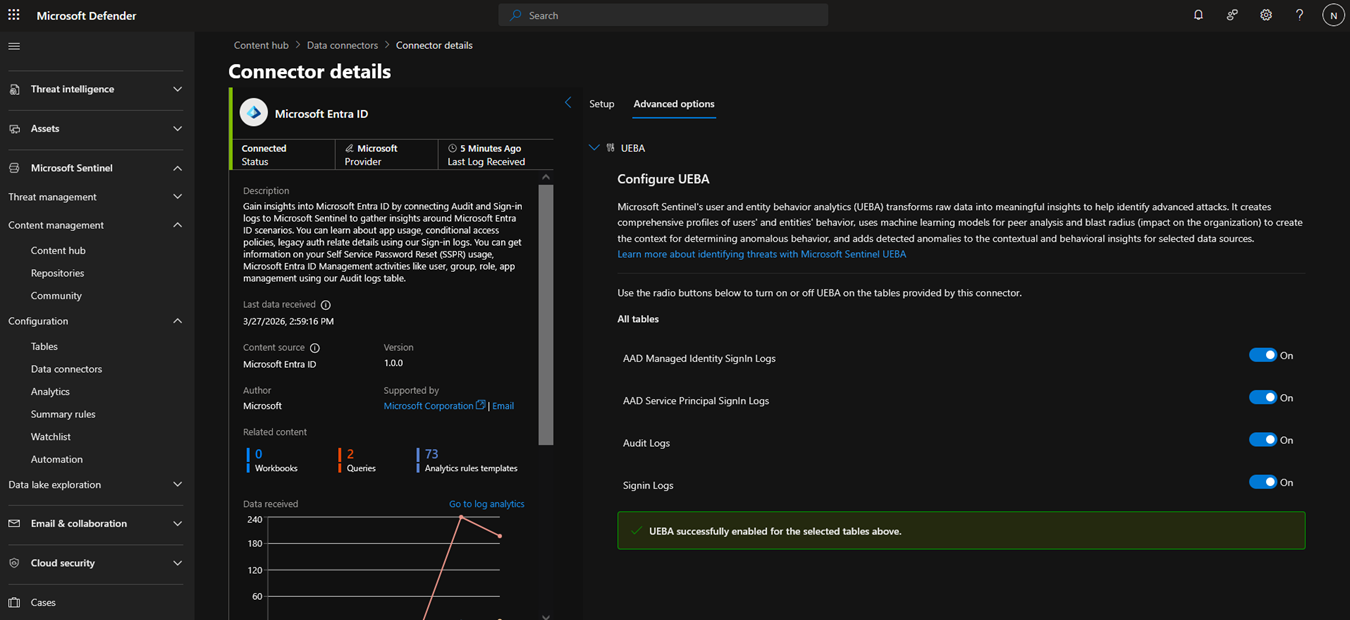Collapse the connector details panel arrow
The image size is (1350, 620).
tap(568, 103)
